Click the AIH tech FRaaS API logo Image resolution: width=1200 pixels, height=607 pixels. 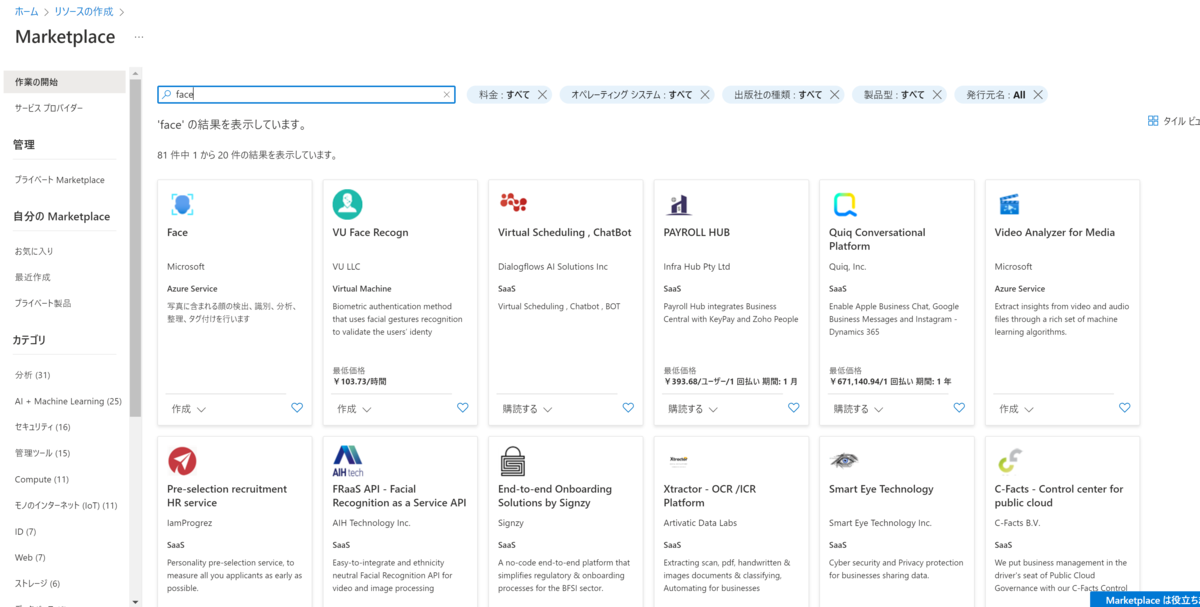(x=348, y=461)
